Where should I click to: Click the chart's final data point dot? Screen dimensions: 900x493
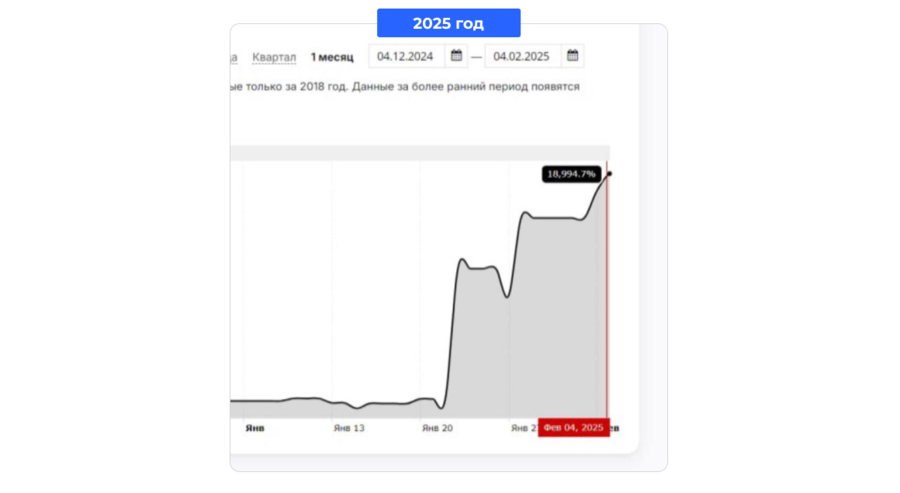[610, 173]
